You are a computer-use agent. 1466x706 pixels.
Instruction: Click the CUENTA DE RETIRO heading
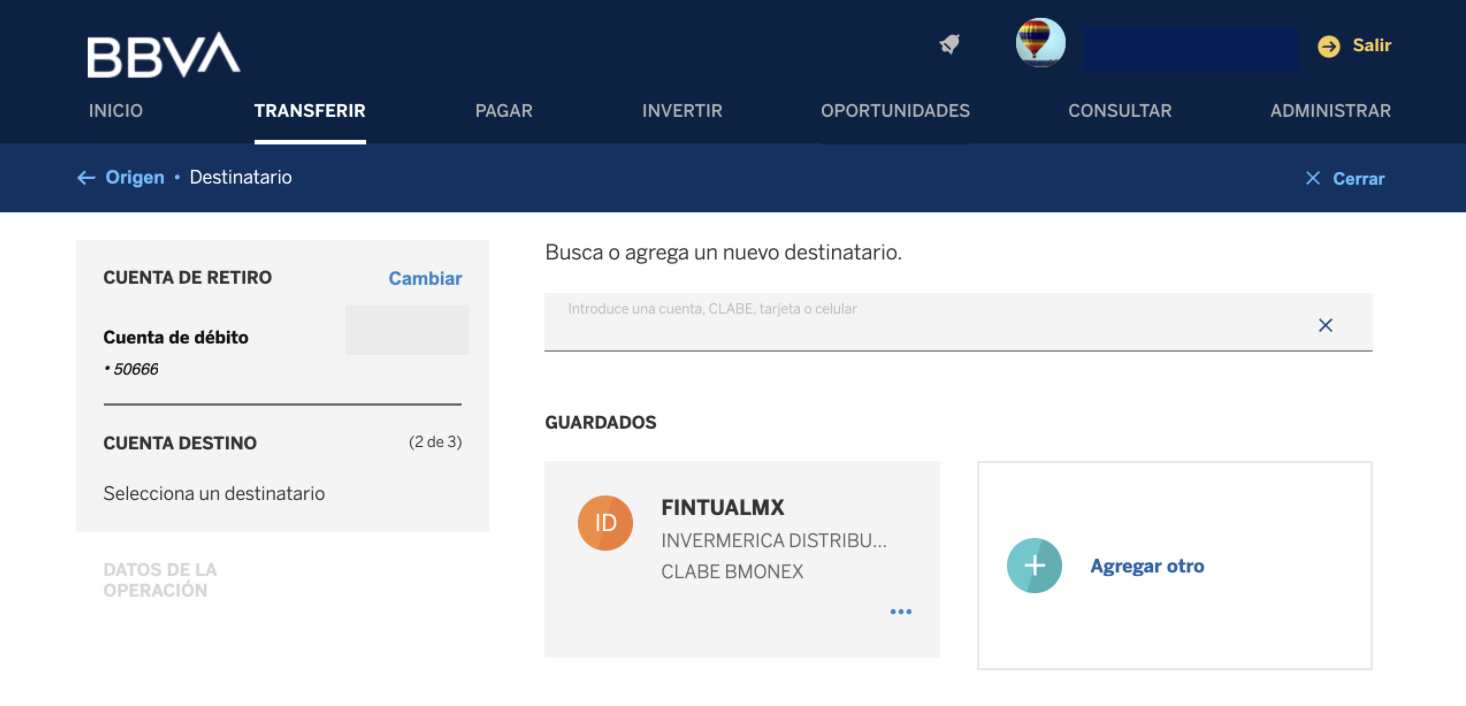(188, 278)
